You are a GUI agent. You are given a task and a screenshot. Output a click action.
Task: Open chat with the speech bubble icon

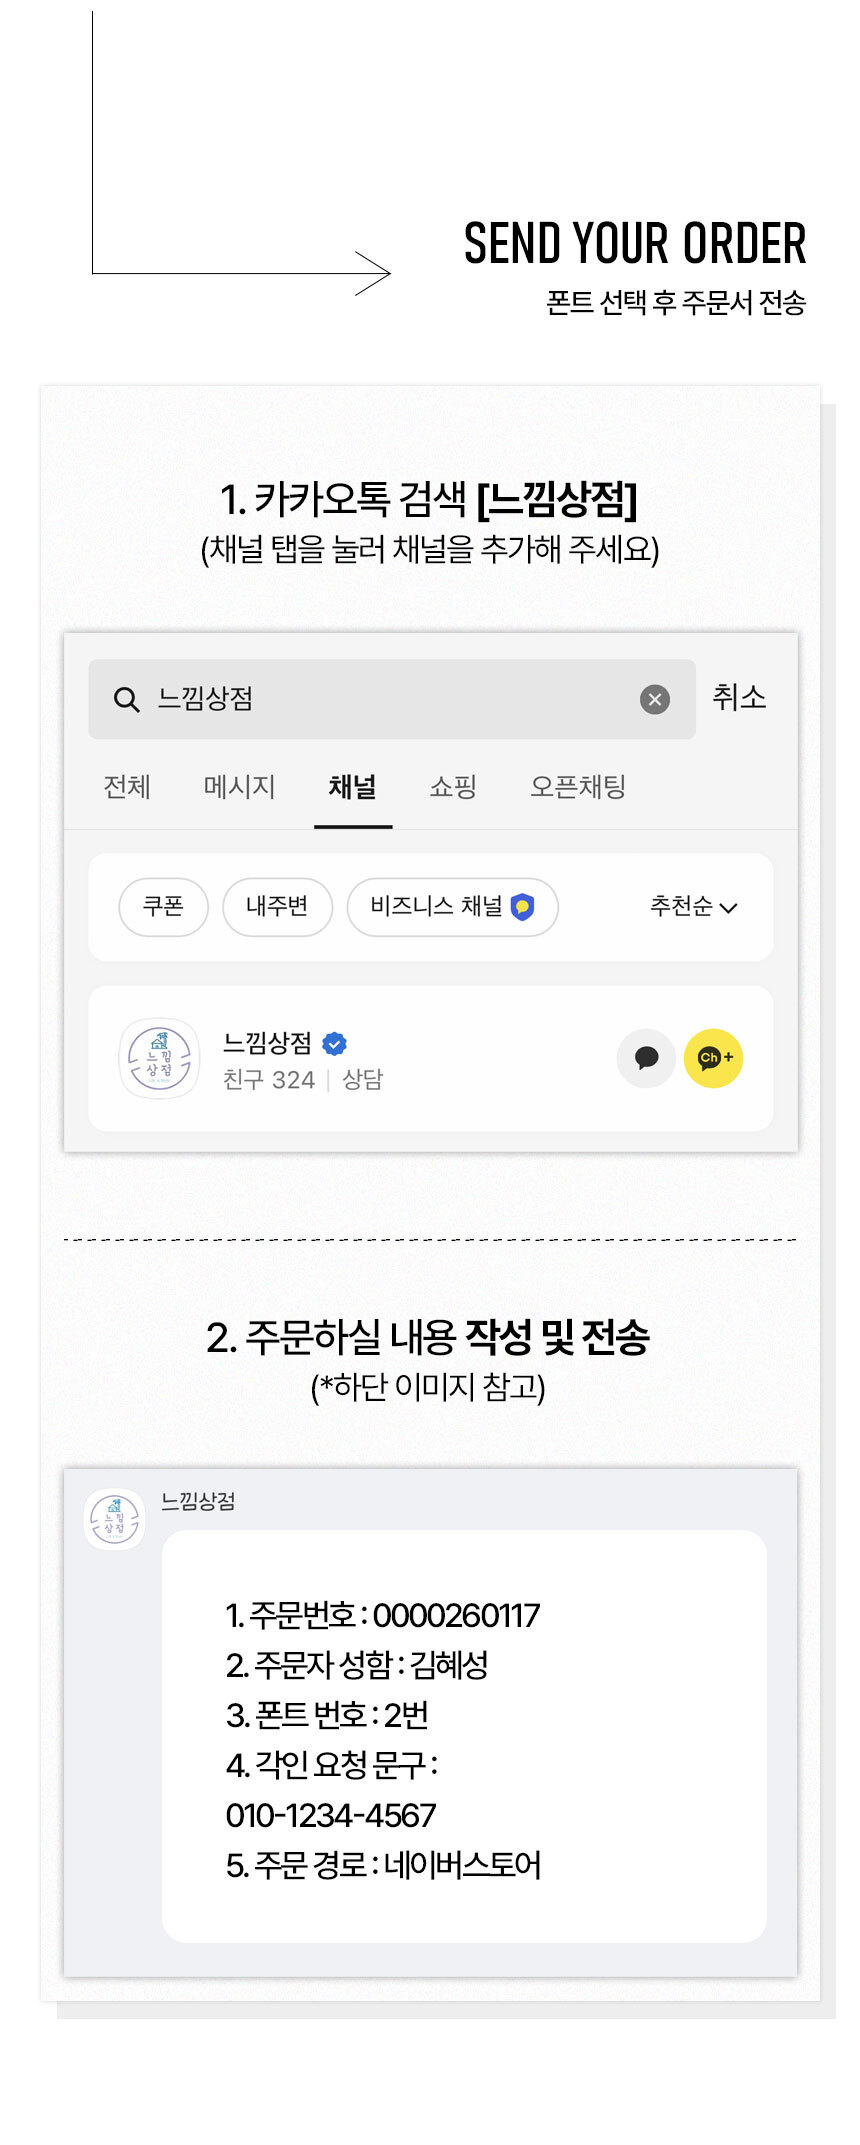point(646,1058)
